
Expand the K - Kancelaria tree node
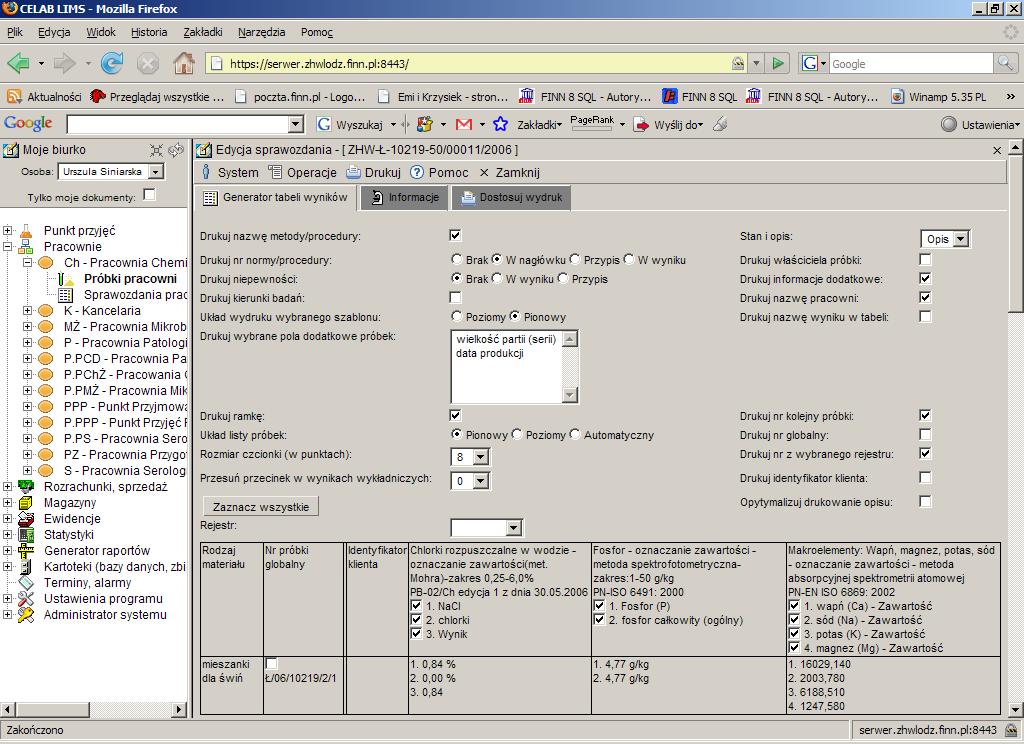[x=27, y=311]
